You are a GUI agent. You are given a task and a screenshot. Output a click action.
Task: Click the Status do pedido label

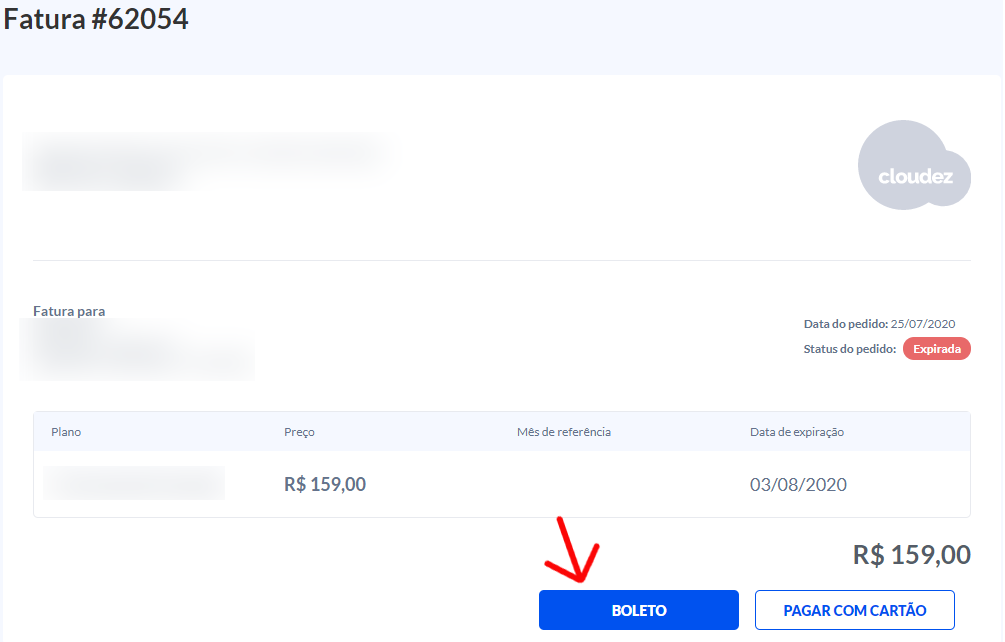[849, 349]
